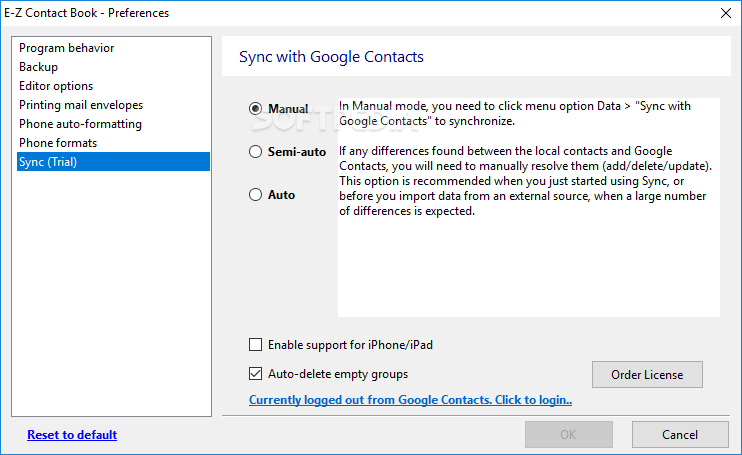Click the Order License button
742x455 pixels.
coord(647,375)
